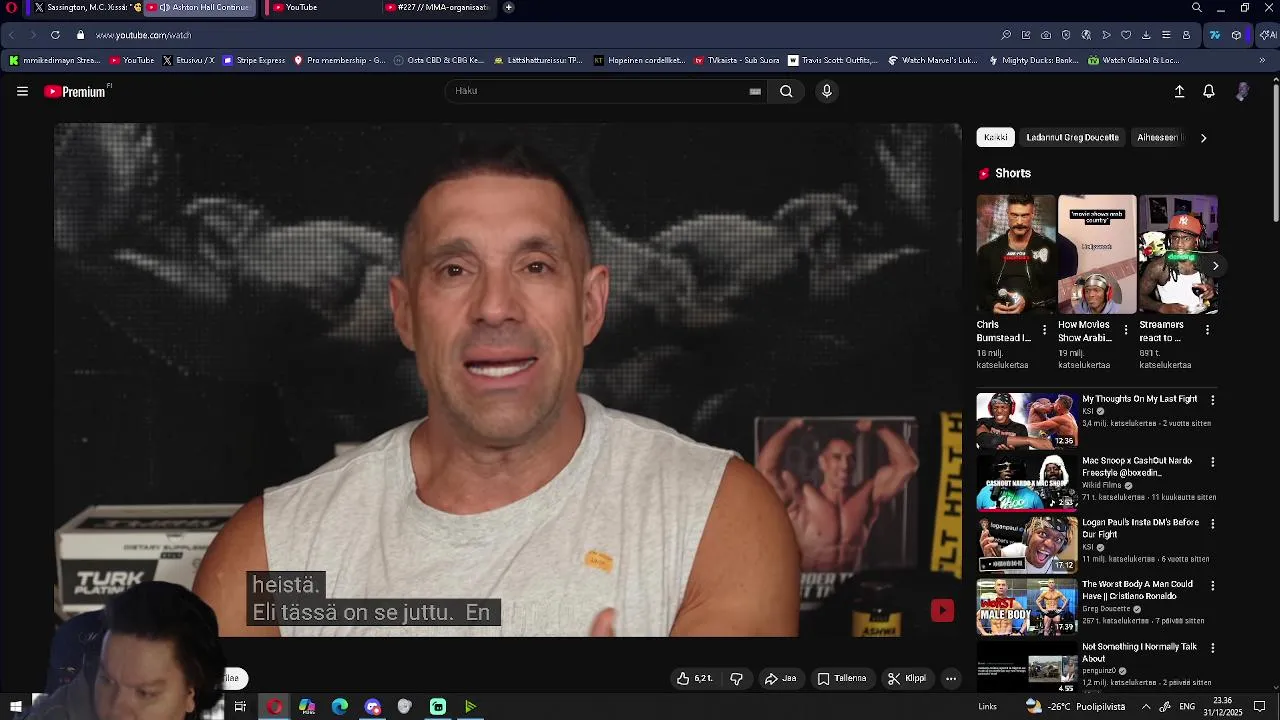This screenshot has height=720, width=1280.
Task: Click the address bar URL
Action: tap(143, 35)
